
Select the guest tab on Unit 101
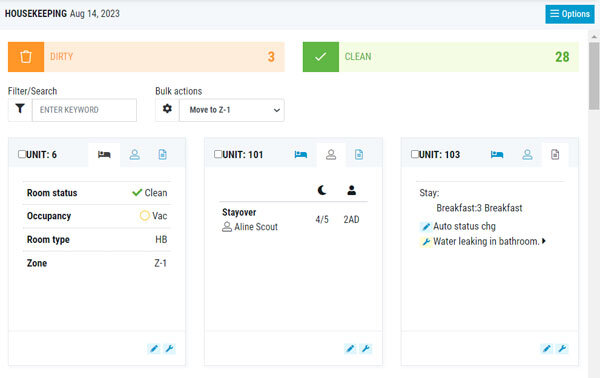point(331,155)
